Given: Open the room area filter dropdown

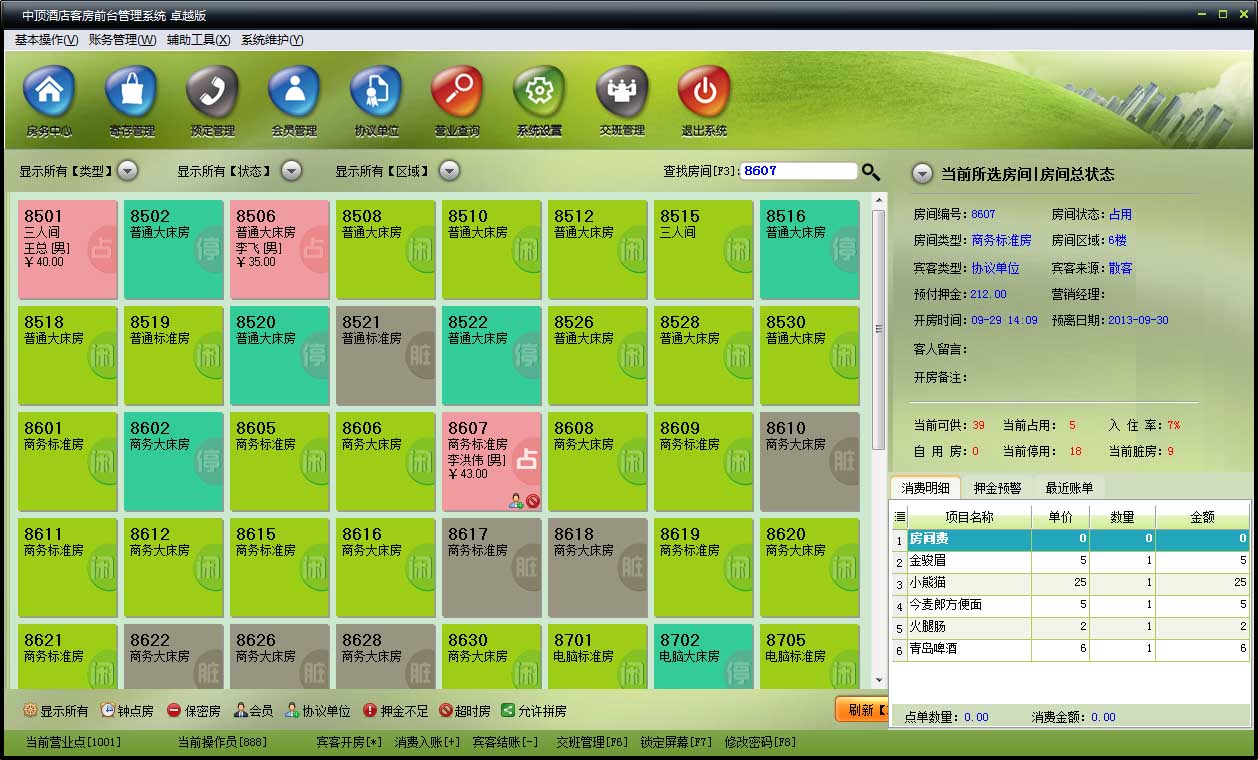Looking at the screenshot, I should (x=449, y=170).
